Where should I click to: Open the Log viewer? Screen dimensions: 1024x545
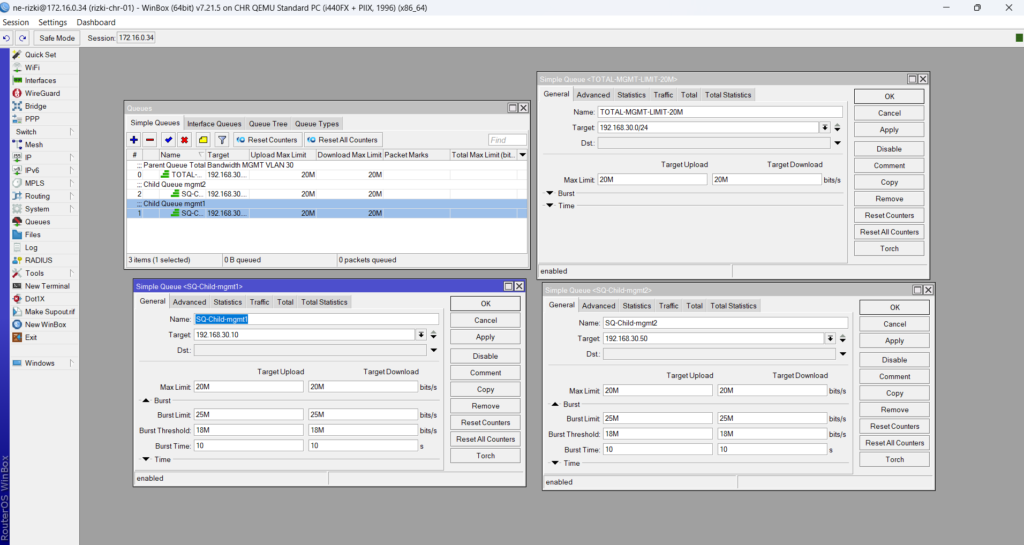[31, 247]
